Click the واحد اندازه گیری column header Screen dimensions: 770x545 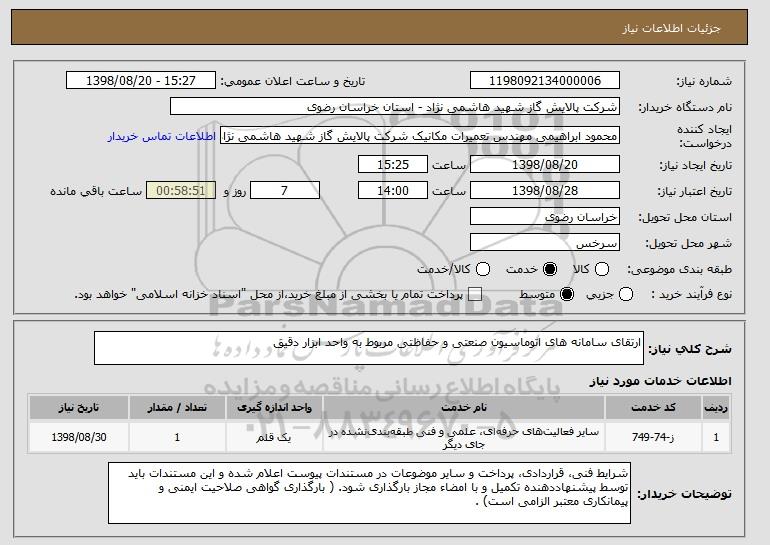[275, 408]
